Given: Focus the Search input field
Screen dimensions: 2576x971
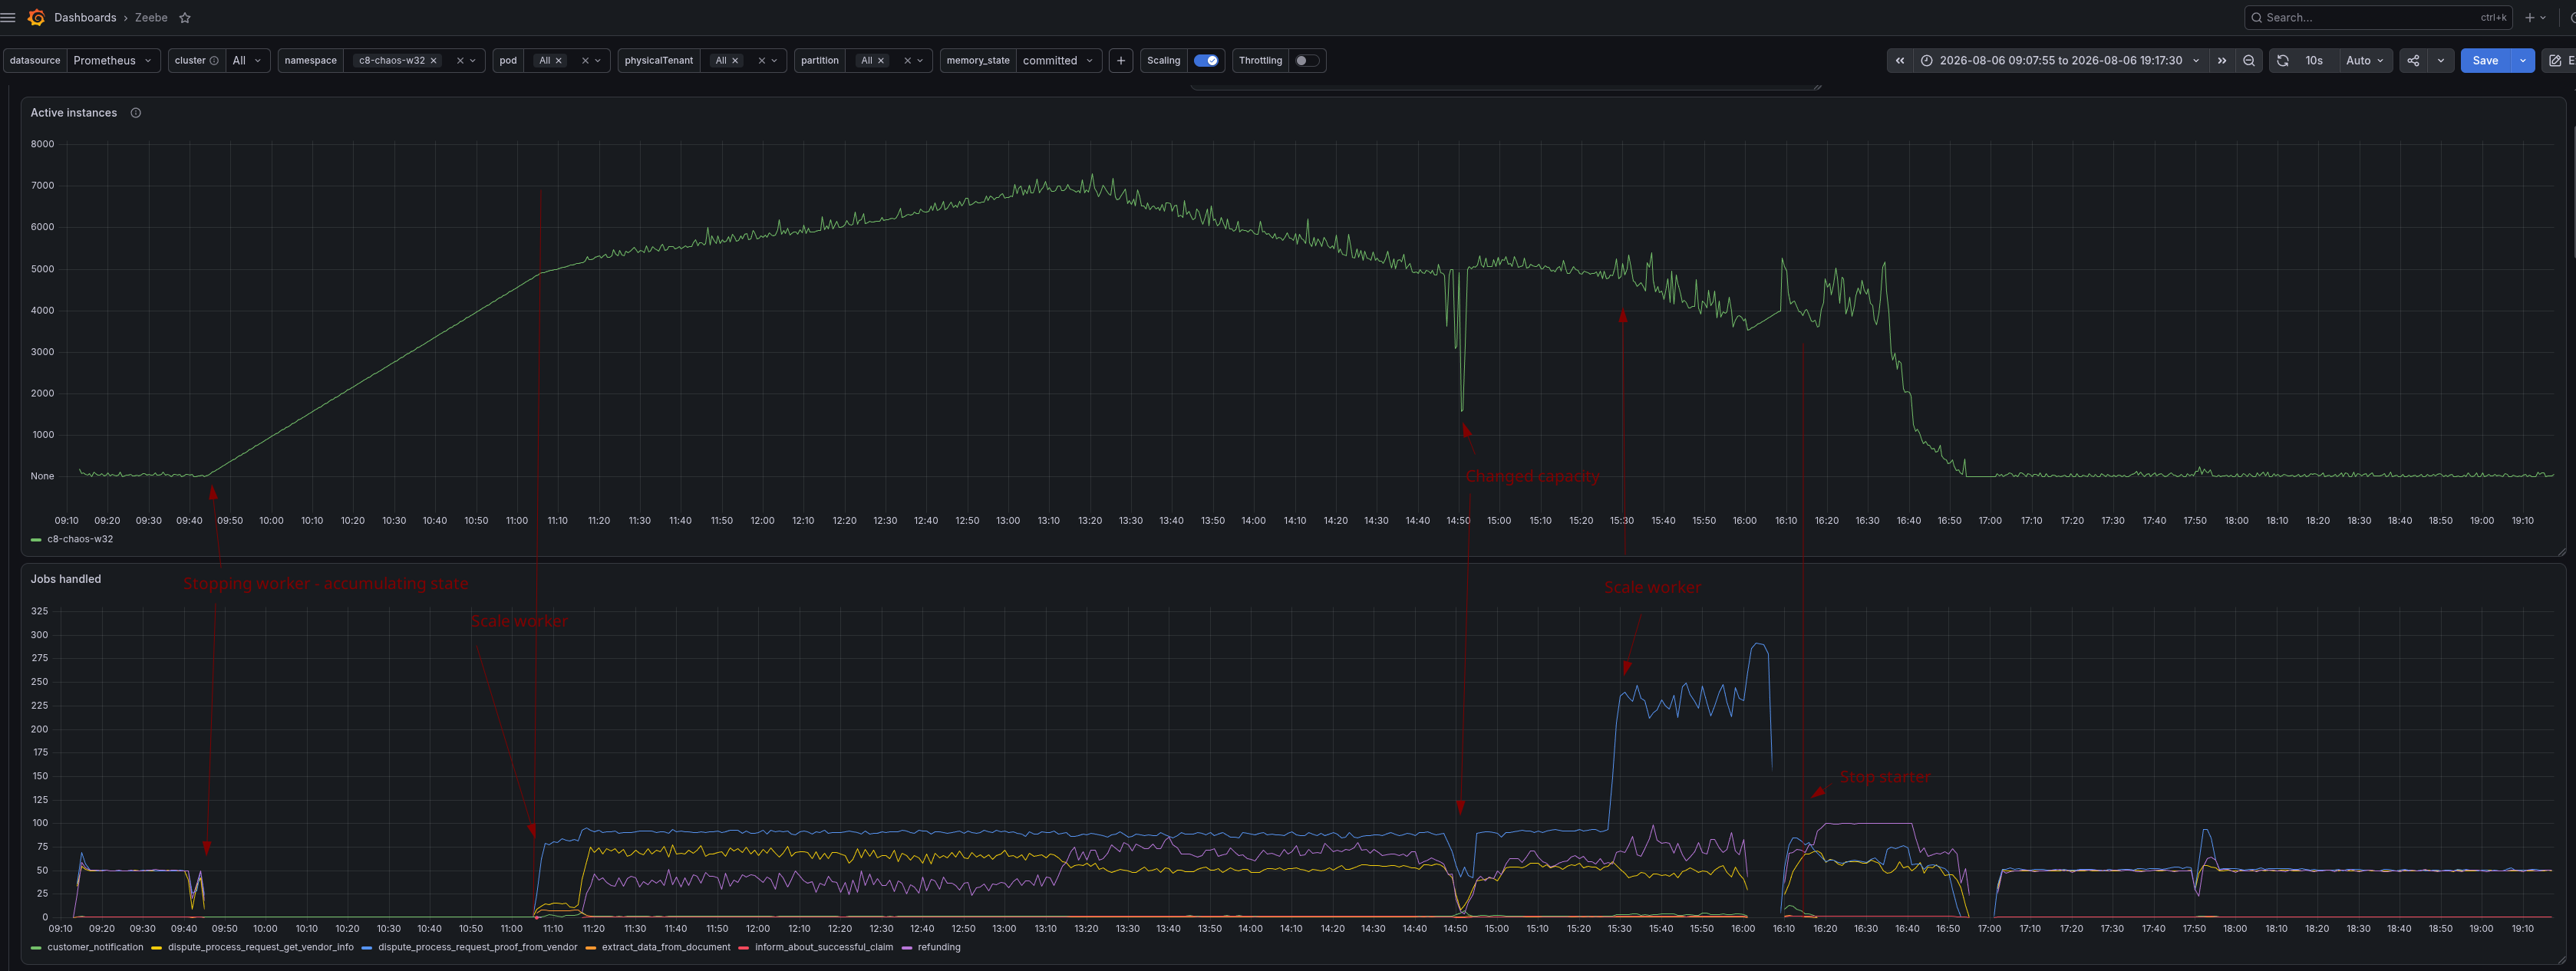Looking at the screenshot, I should (2379, 18).
